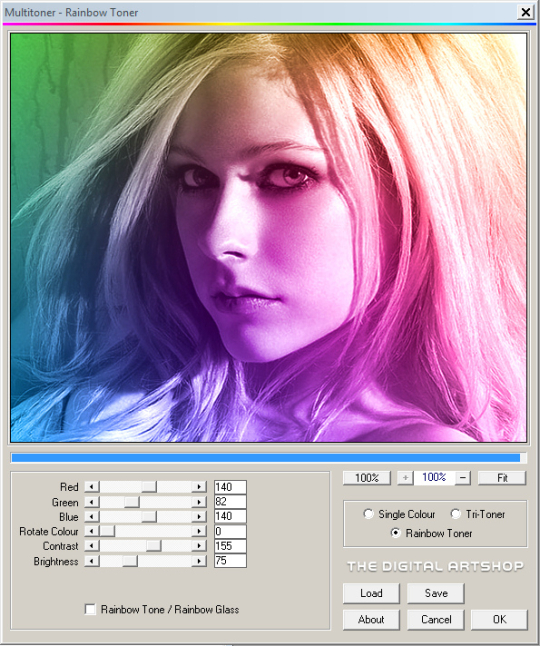Confirm with the OK button
This screenshot has height=646, width=540.
(x=500, y=619)
